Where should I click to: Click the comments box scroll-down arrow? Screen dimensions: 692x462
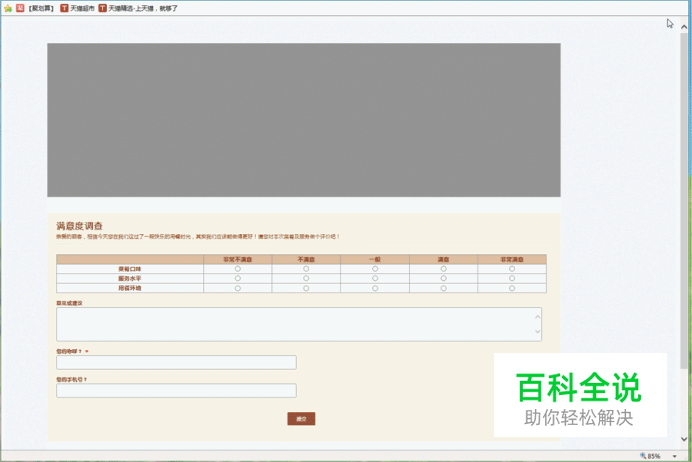538,331
